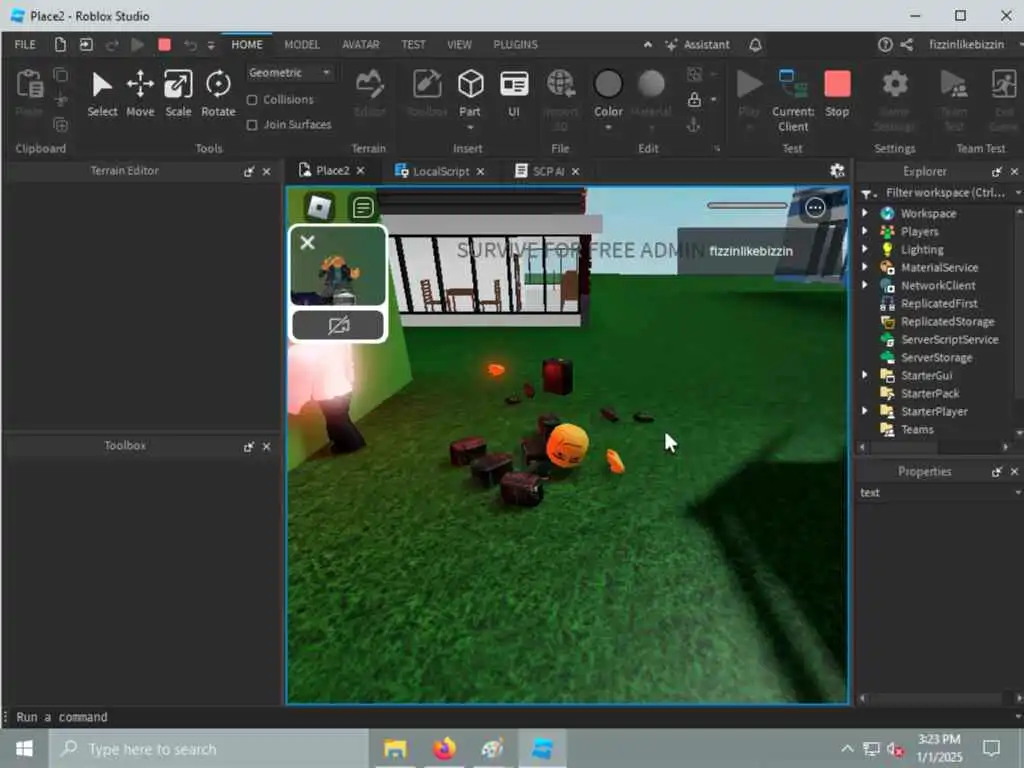The width and height of the screenshot is (1024, 768).
Task: Open viewport settings gear icon
Action: click(x=837, y=171)
